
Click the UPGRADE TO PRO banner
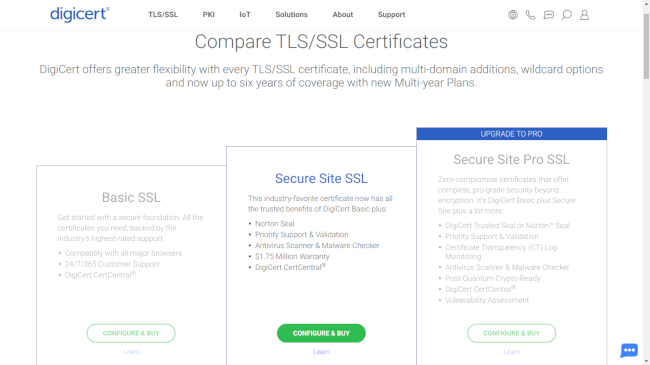(x=512, y=134)
